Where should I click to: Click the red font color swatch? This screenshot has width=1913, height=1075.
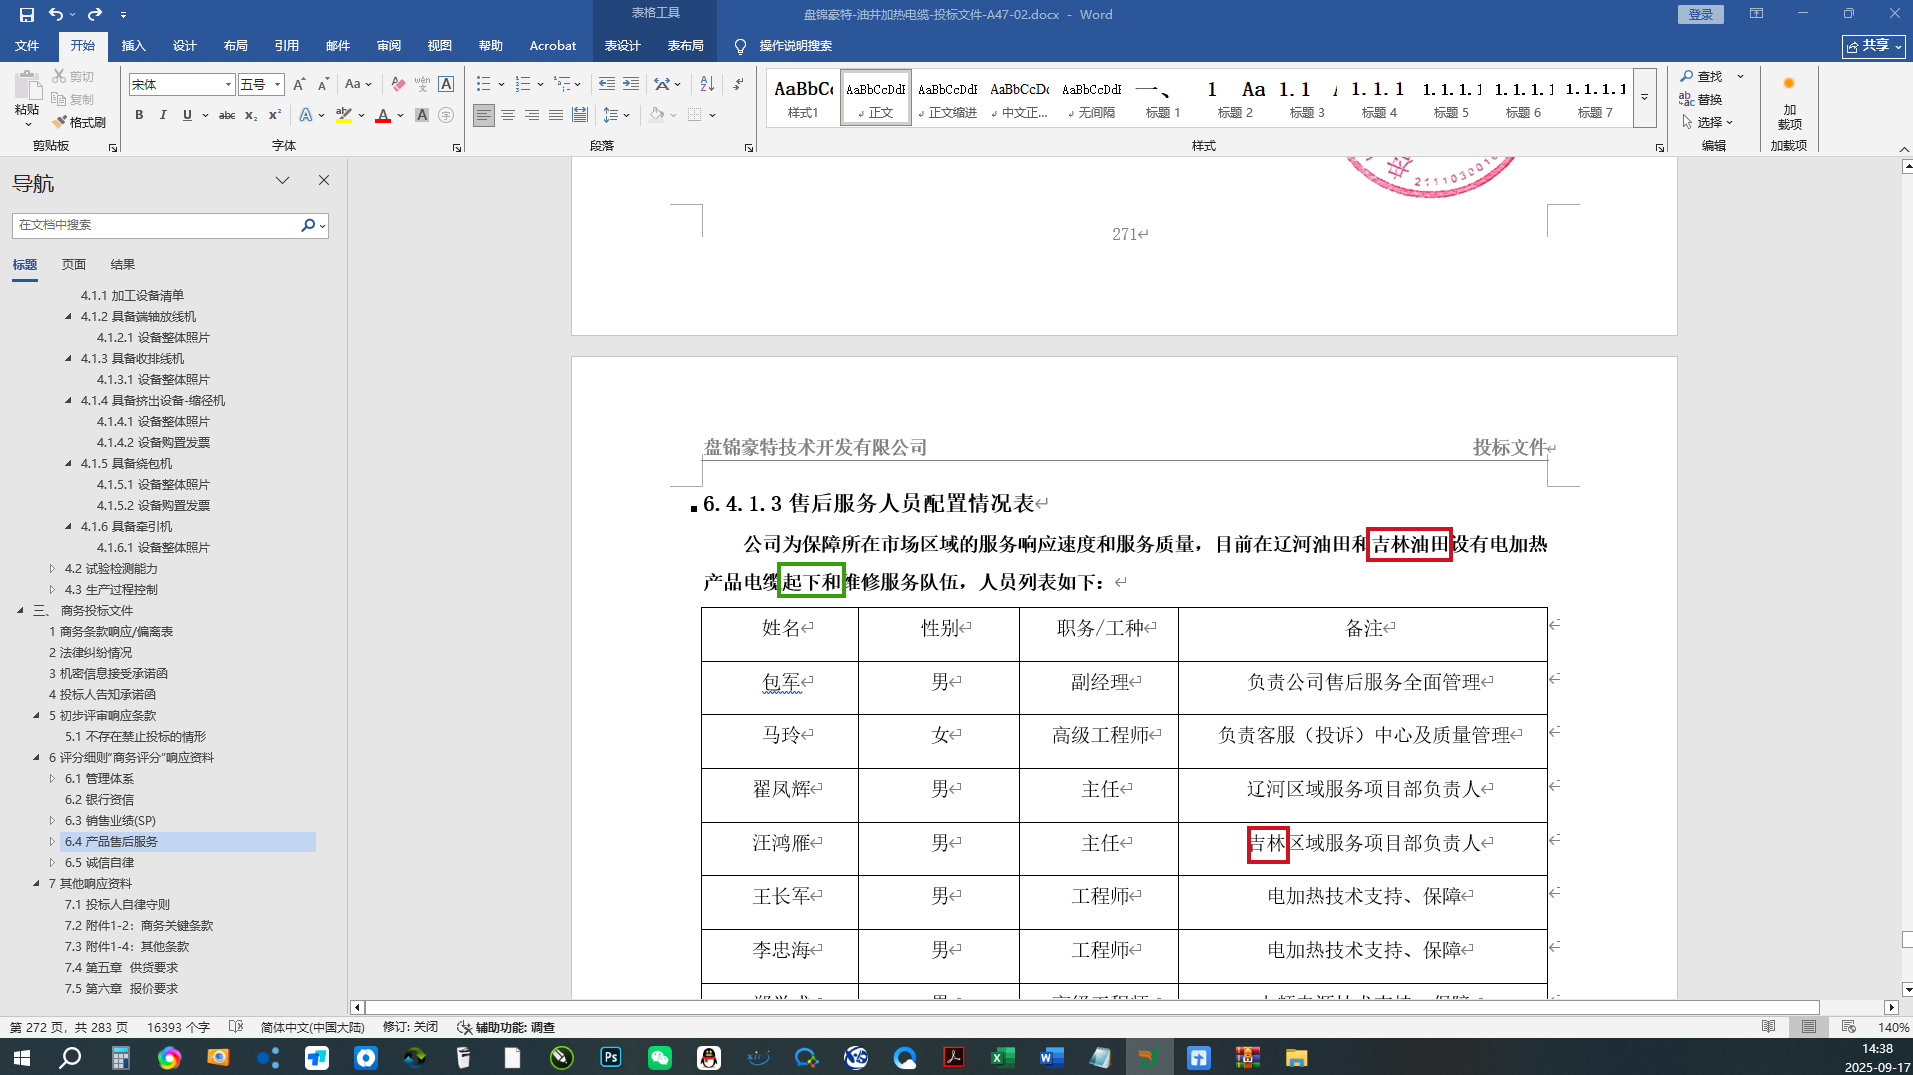pos(383,115)
